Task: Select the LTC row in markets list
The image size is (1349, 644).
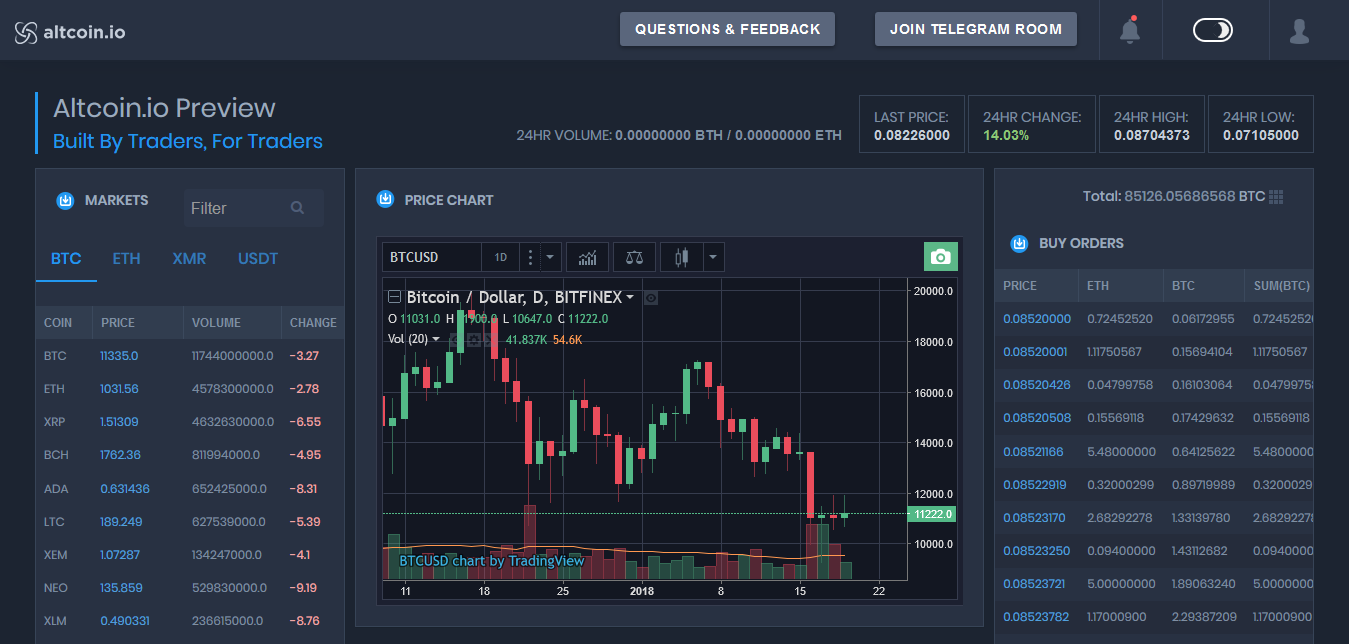Action: pos(190,522)
